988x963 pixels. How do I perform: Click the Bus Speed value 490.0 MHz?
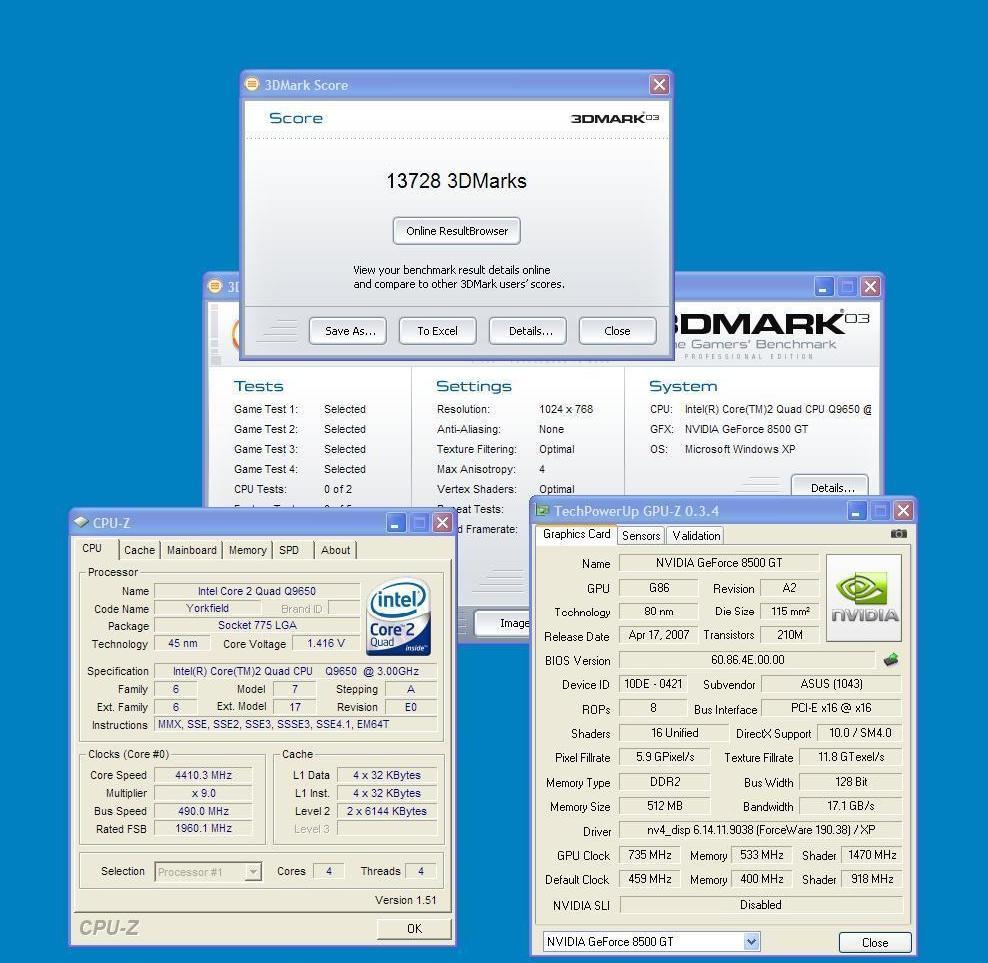point(204,811)
